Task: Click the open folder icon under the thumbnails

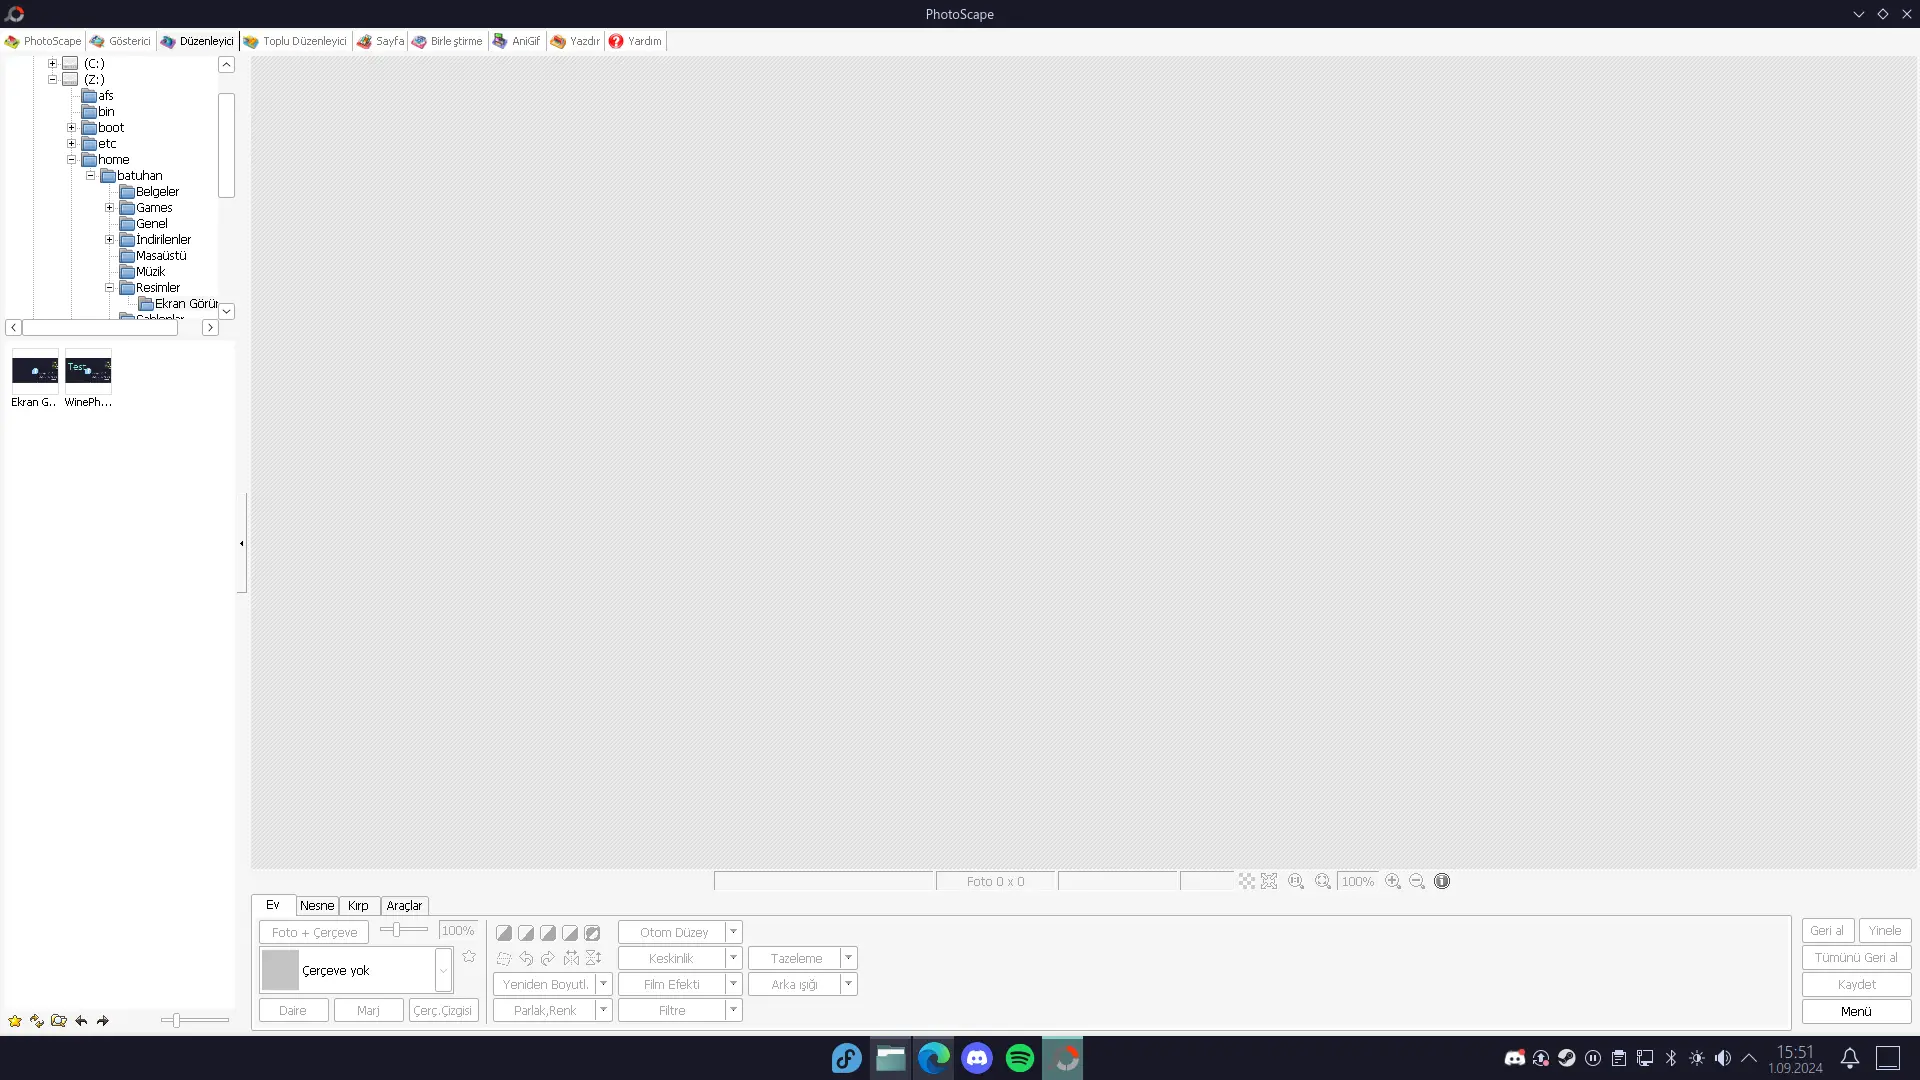Action: point(59,1021)
